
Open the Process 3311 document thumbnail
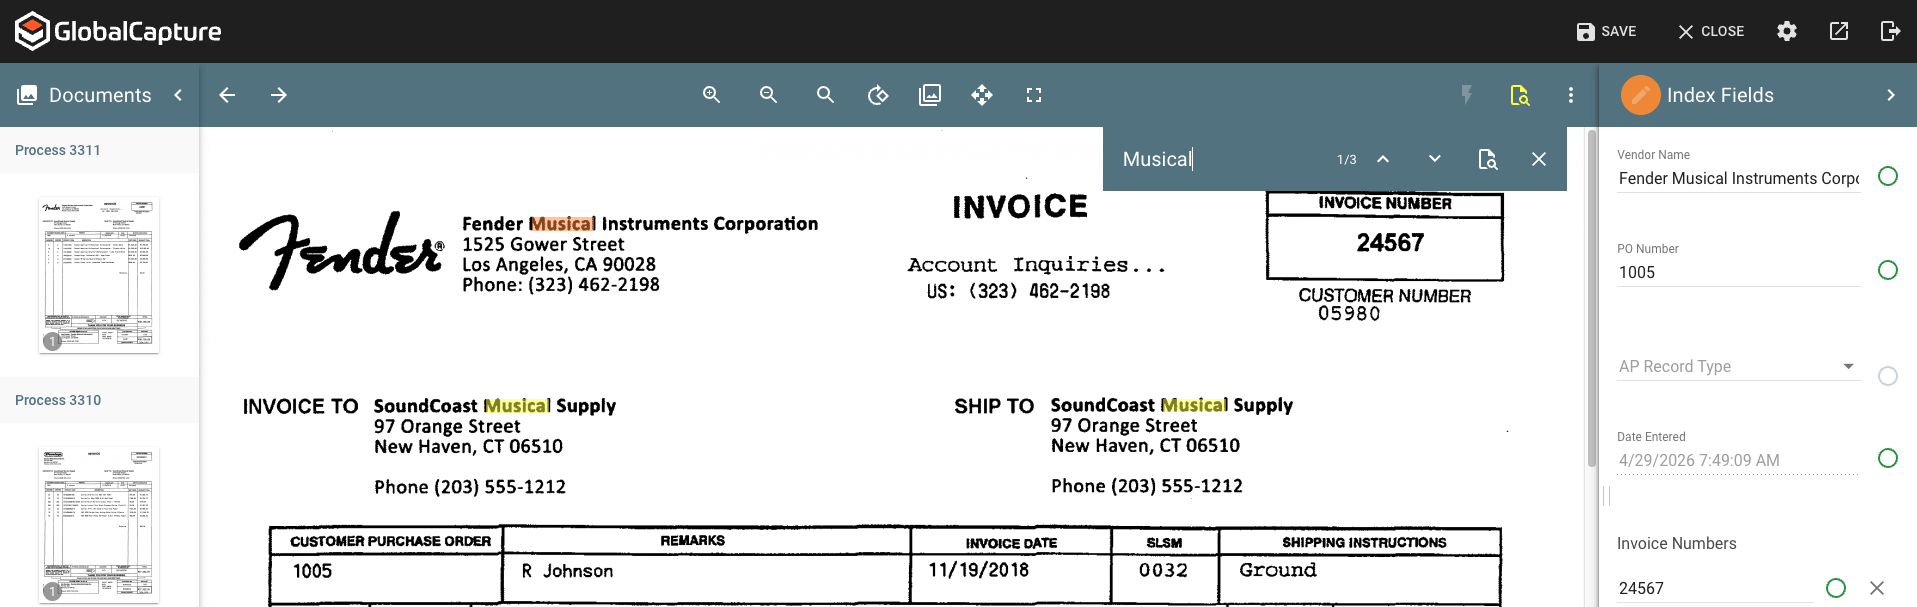tap(99, 275)
